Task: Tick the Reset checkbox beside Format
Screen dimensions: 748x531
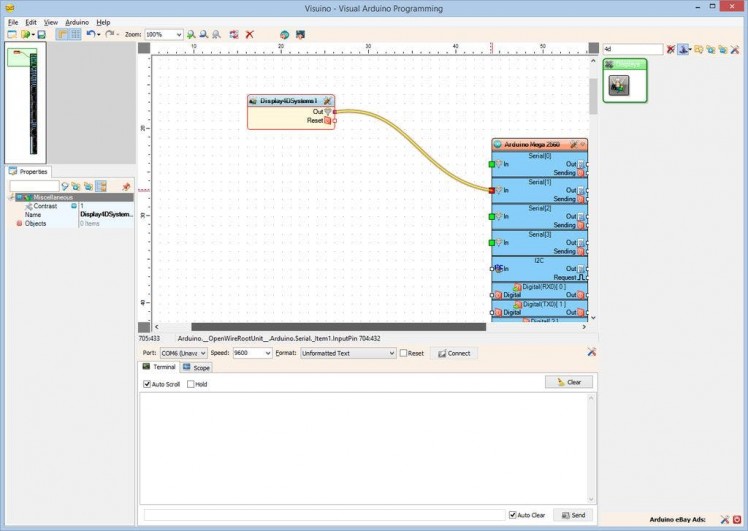Action: point(403,353)
